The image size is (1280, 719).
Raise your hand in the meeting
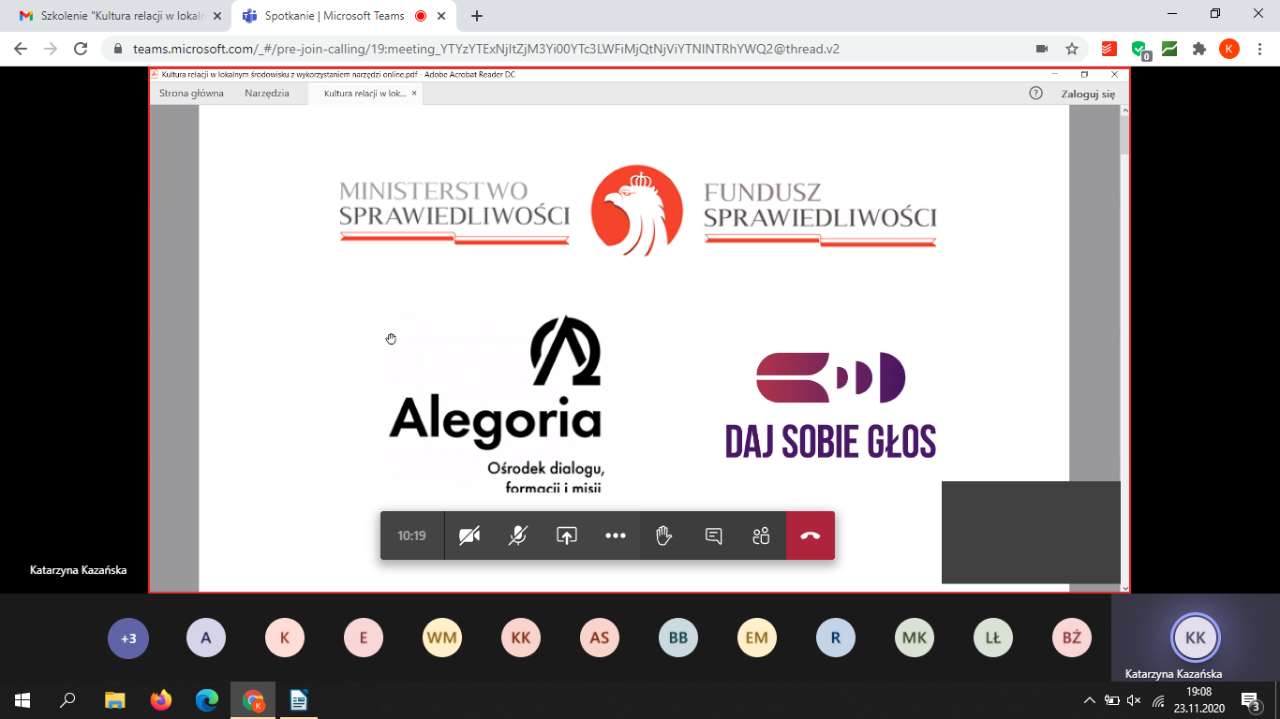(x=664, y=536)
